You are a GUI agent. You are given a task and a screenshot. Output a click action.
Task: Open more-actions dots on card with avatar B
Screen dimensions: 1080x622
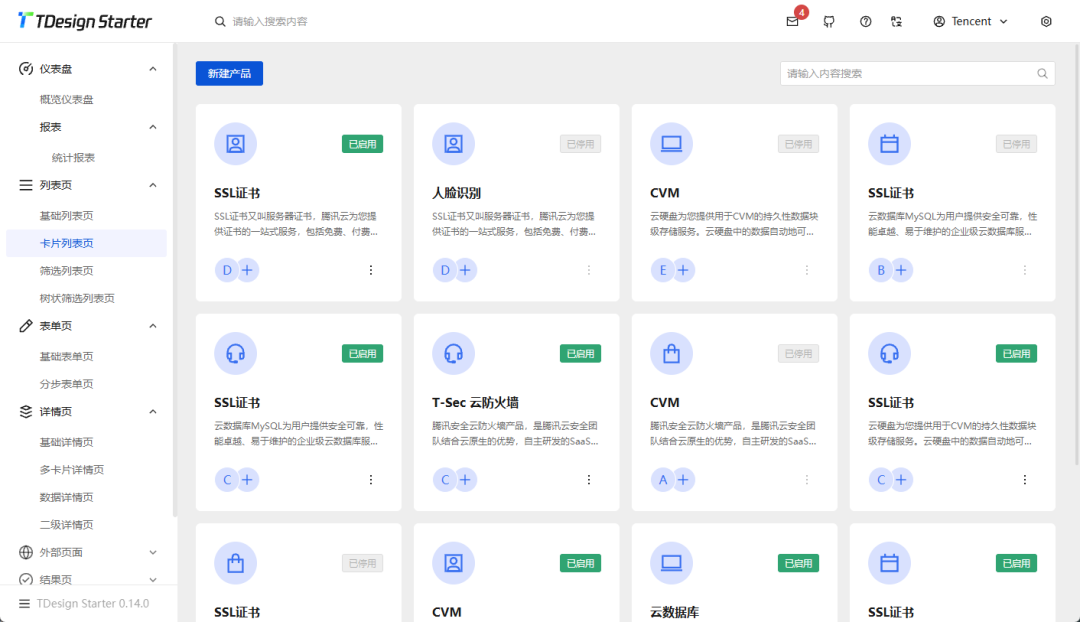1025,270
